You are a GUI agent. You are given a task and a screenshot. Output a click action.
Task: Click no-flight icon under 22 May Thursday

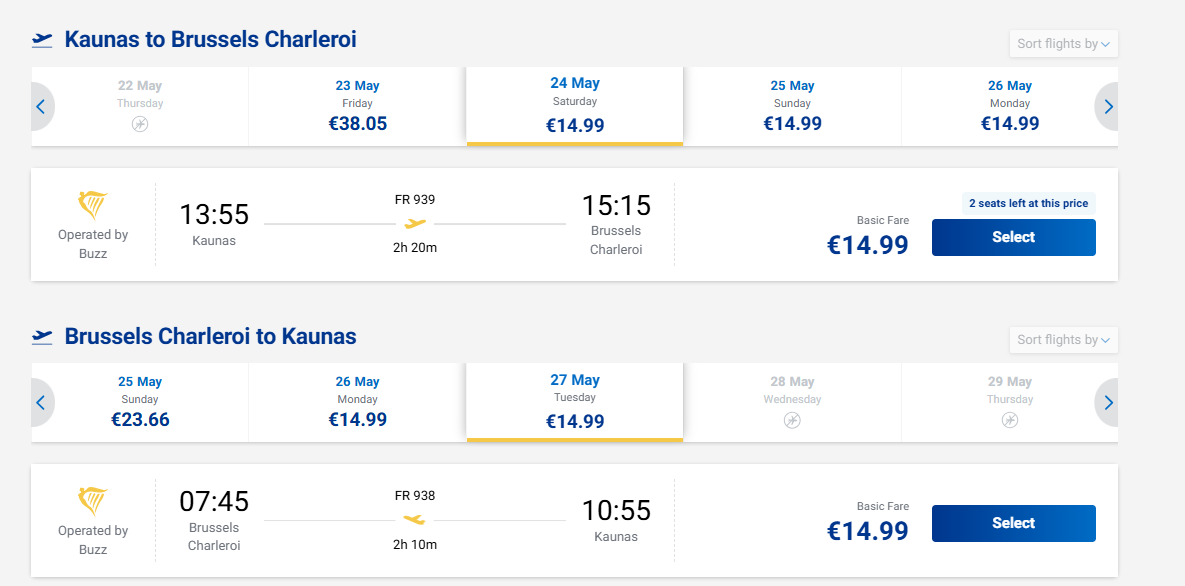[140, 124]
